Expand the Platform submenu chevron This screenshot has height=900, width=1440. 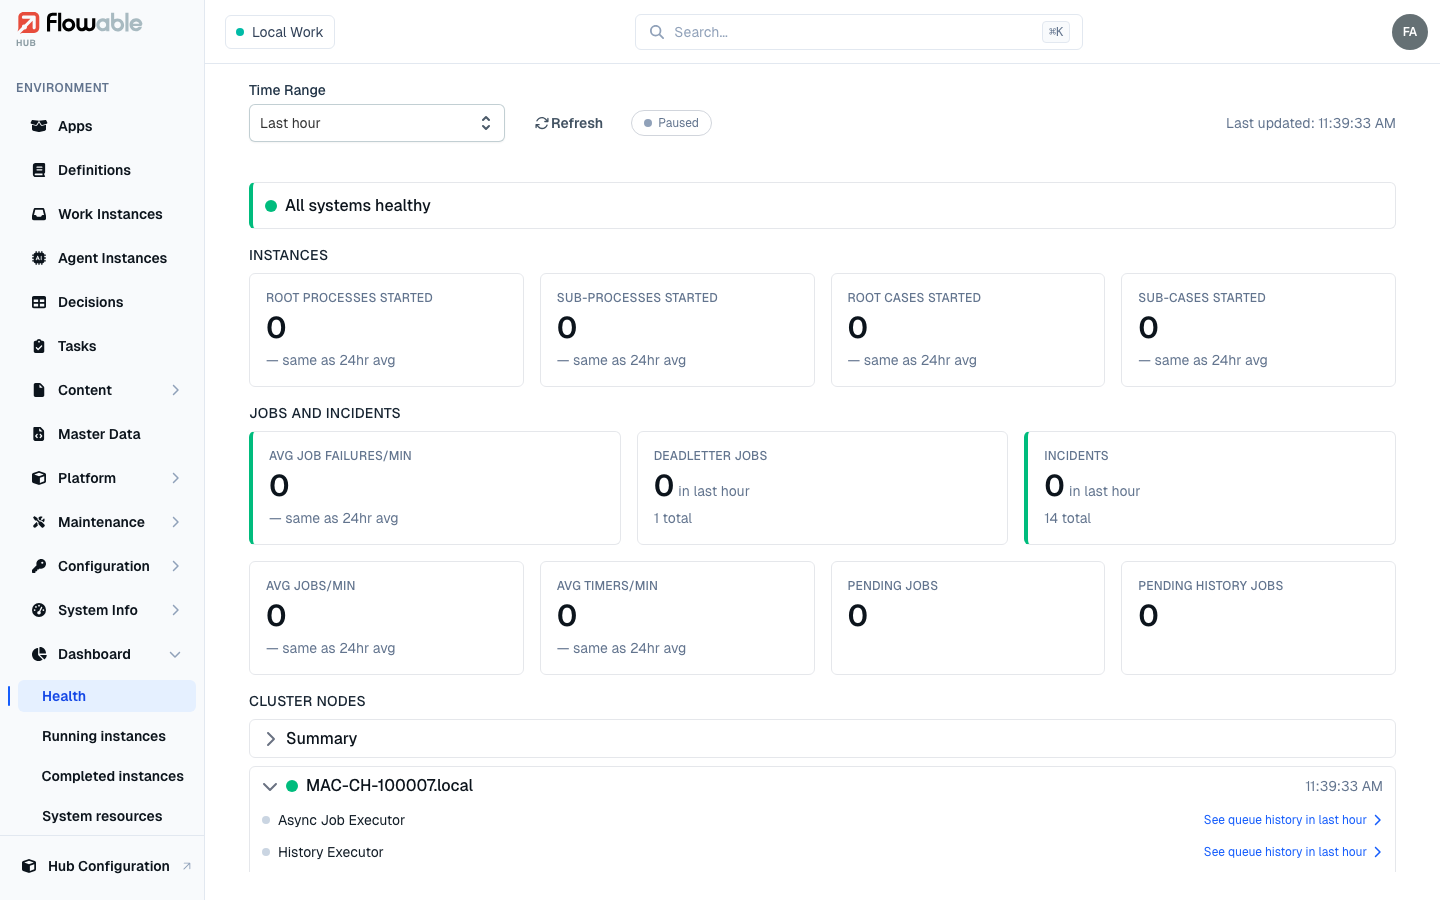[176, 478]
